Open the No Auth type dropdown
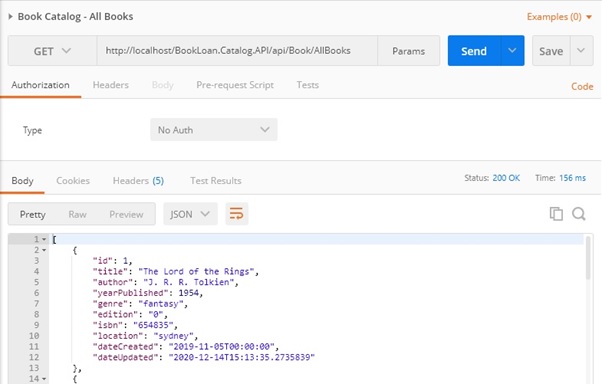Viewport: 602px width, 384px height. [214, 130]
